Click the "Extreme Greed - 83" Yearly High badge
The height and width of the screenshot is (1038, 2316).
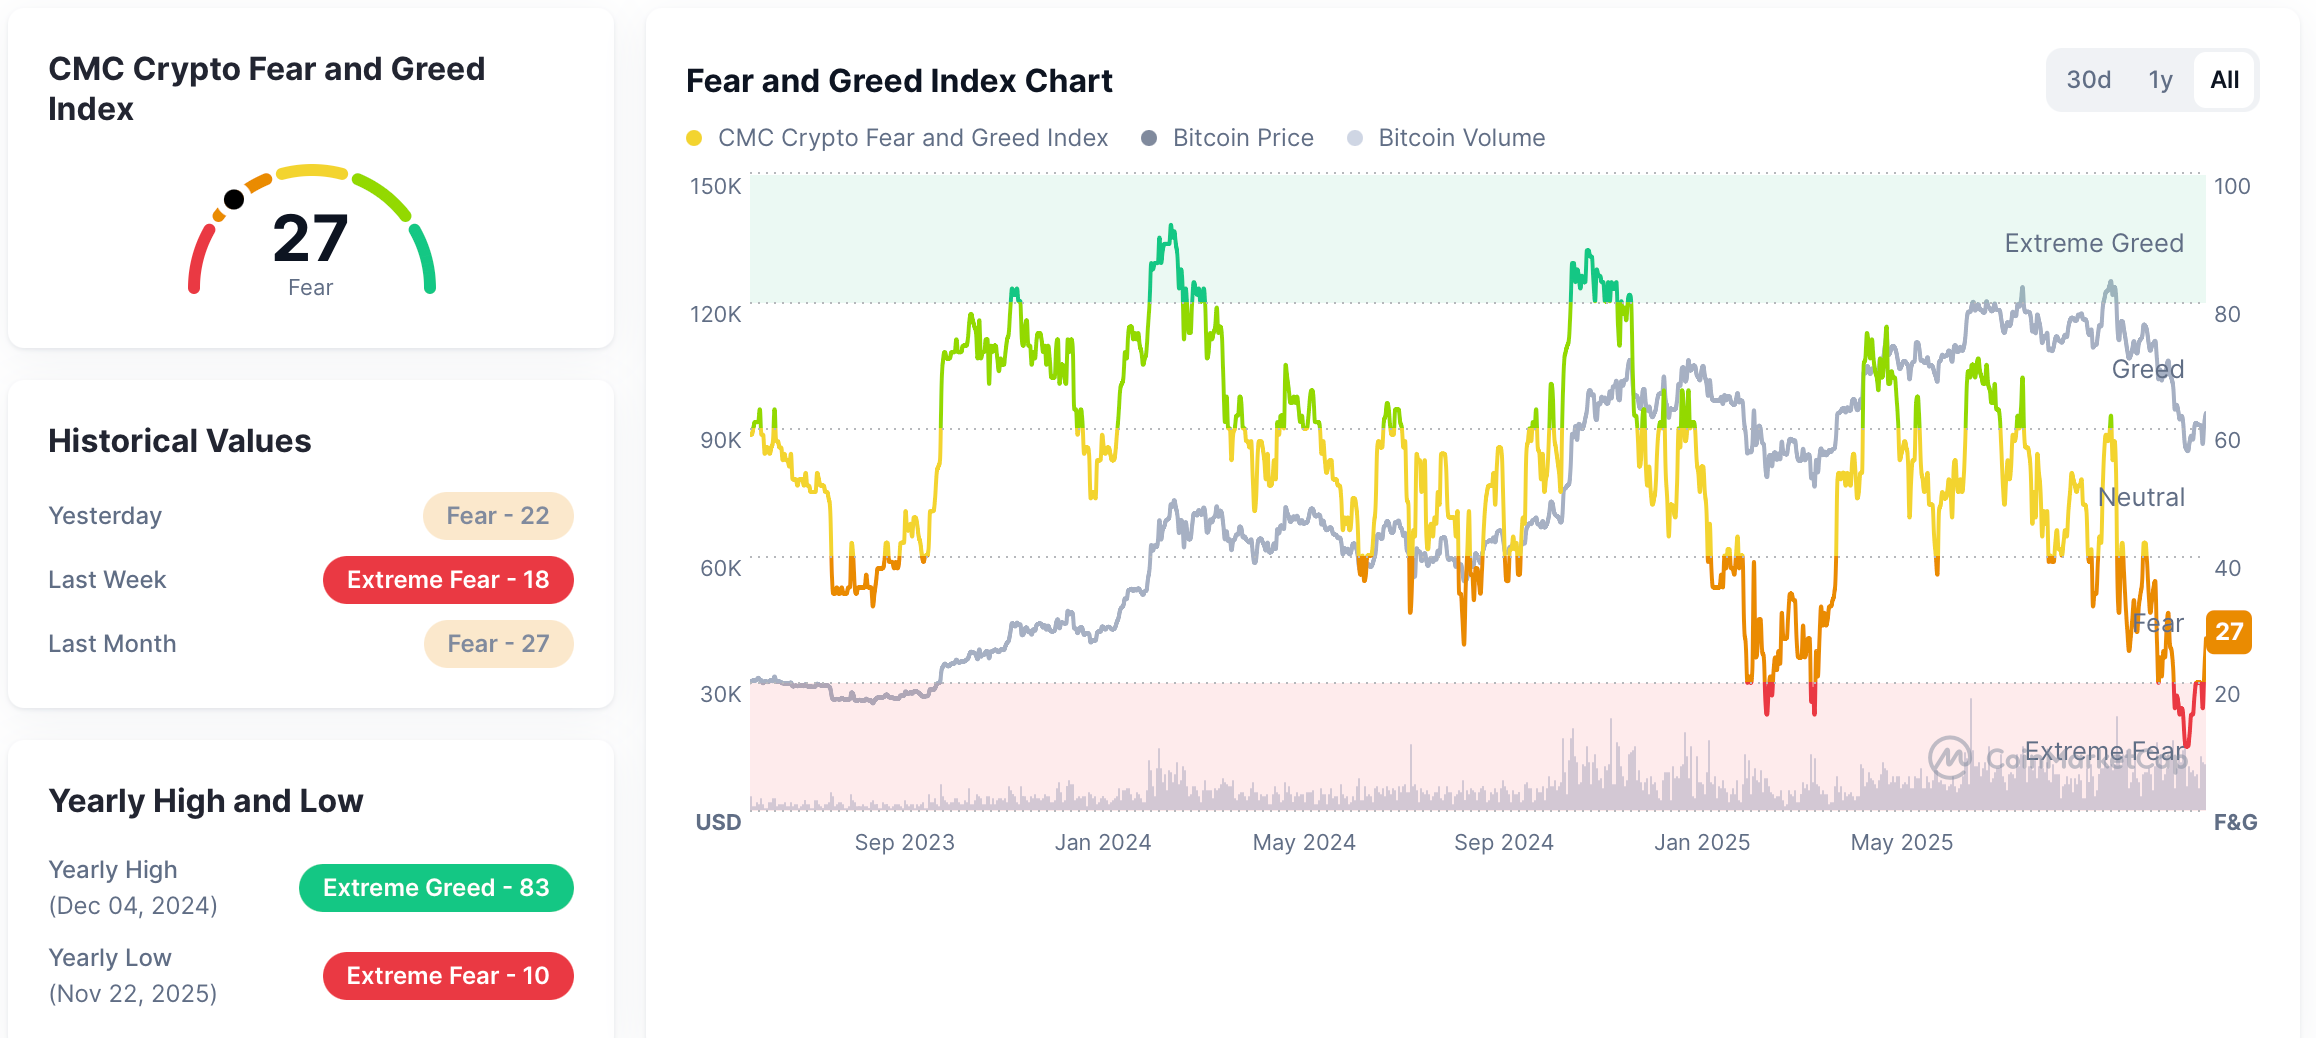(435, 887)
